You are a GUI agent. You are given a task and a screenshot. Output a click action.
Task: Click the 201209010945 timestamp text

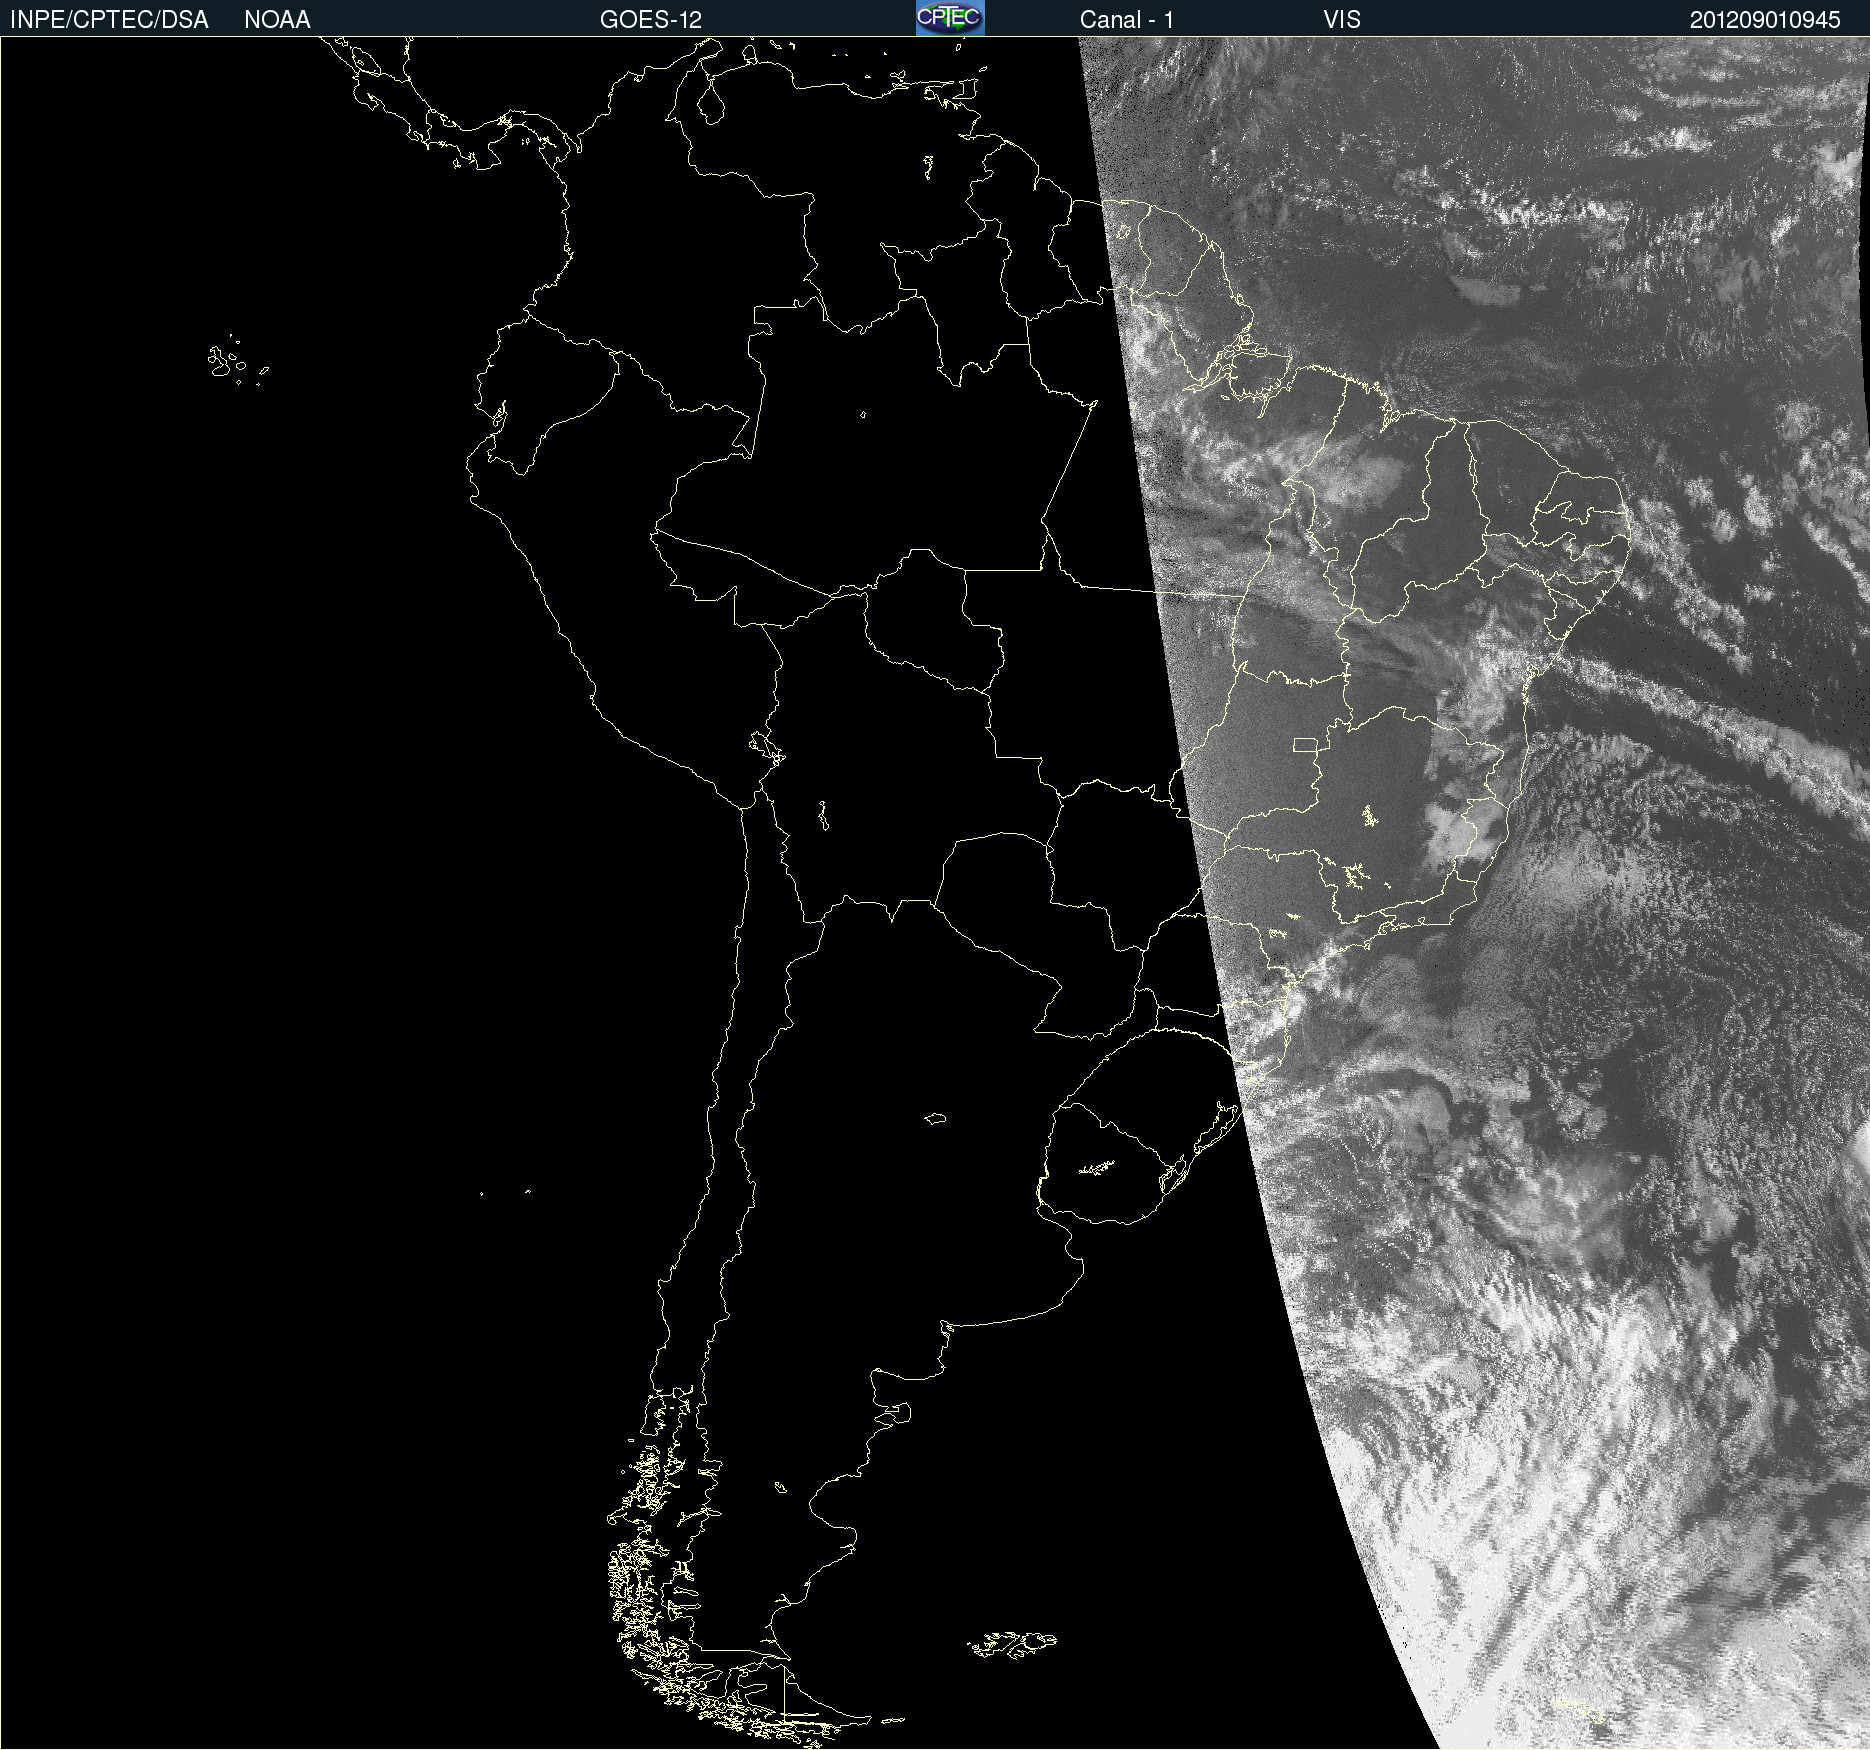[1765, 20]
